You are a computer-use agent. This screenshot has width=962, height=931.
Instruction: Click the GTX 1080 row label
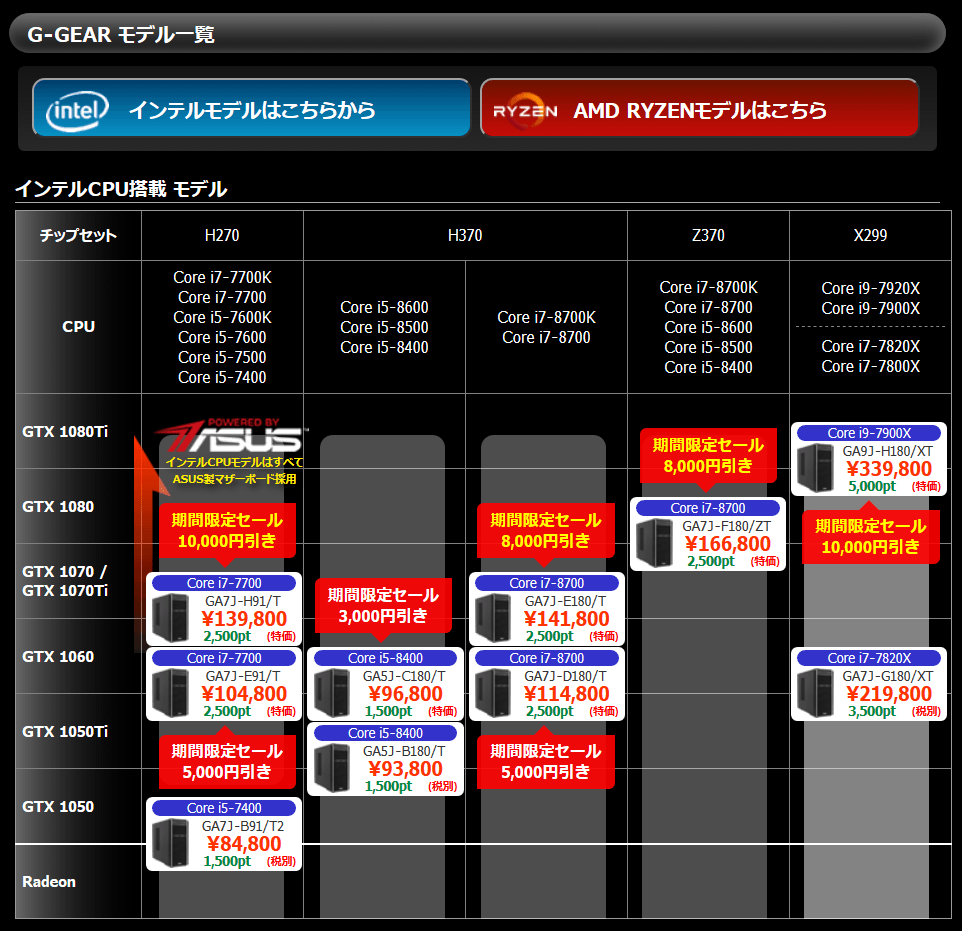[x=58, y=506]
